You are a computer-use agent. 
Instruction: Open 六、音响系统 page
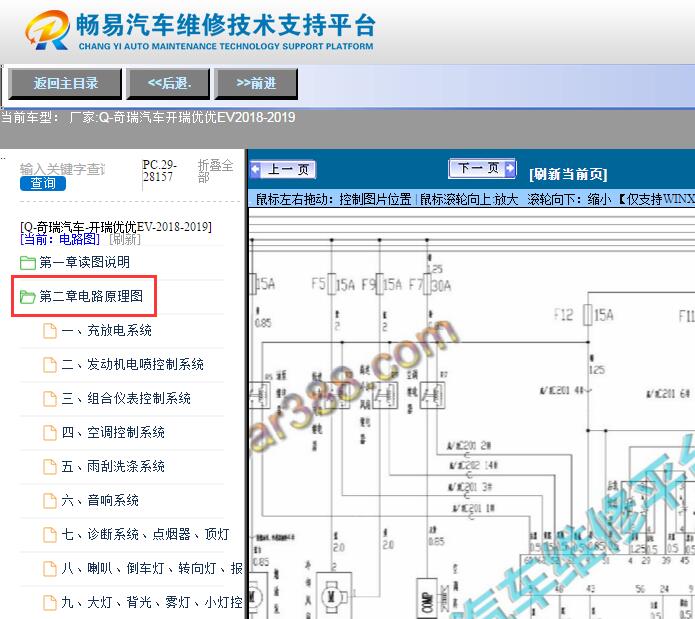[100, 500]
